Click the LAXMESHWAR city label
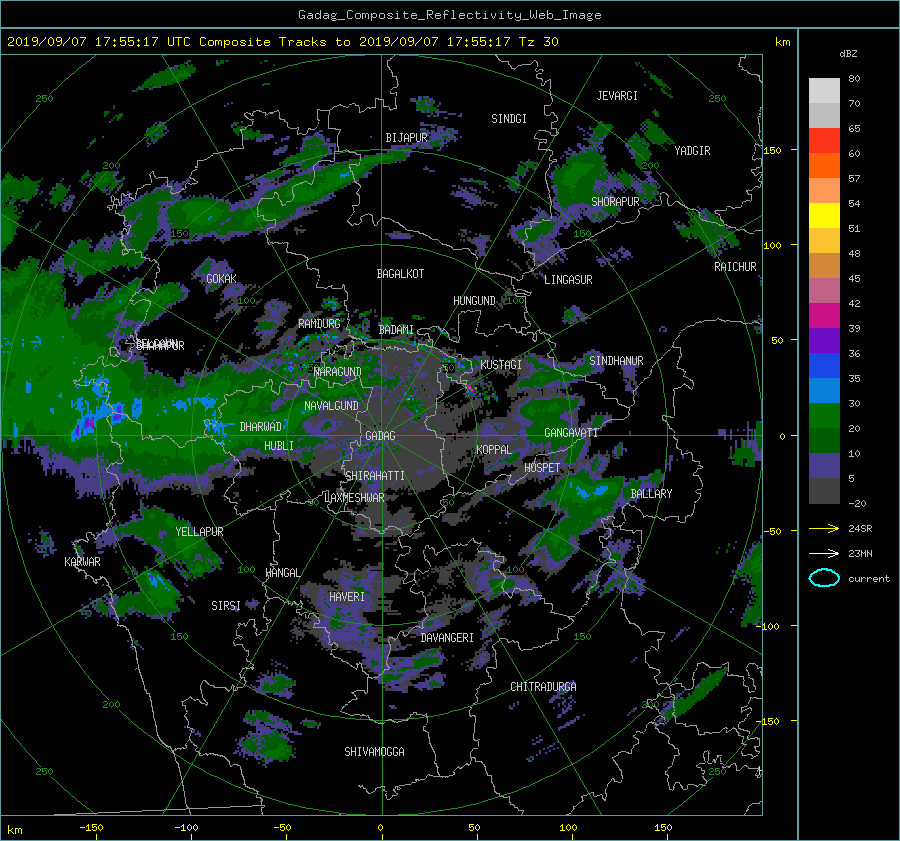Screen dimensions: 900x841 click(354, 498)
